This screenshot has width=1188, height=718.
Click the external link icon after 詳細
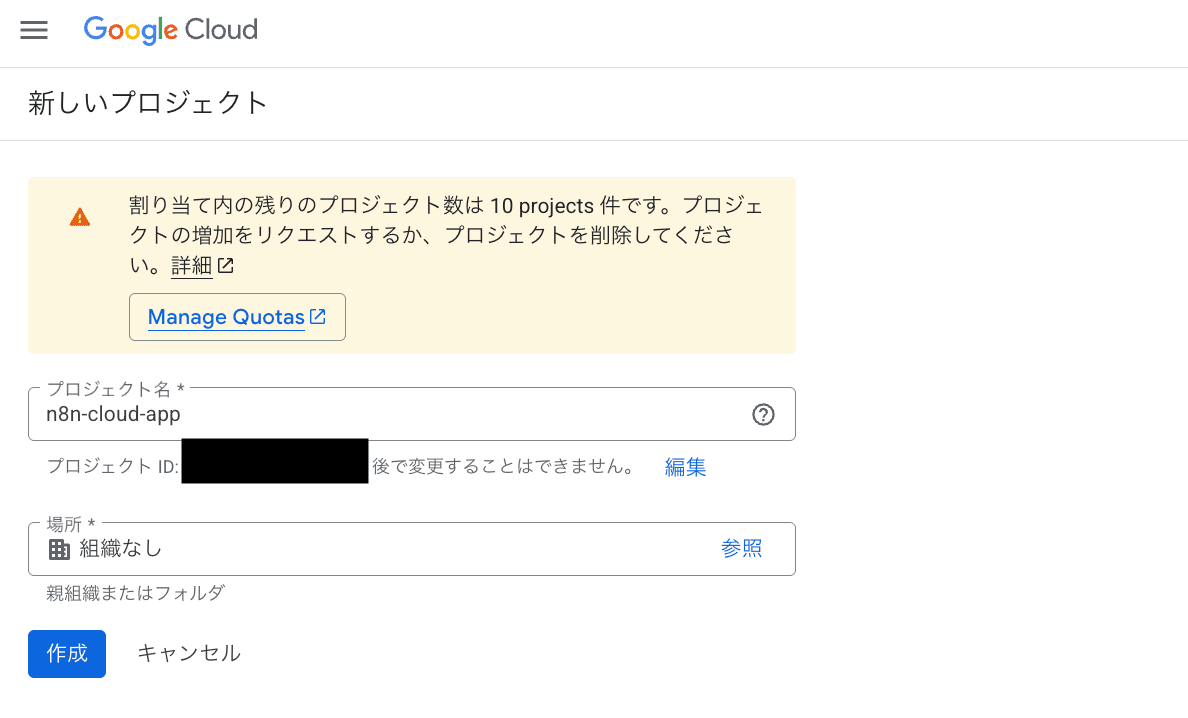(226, 265)
